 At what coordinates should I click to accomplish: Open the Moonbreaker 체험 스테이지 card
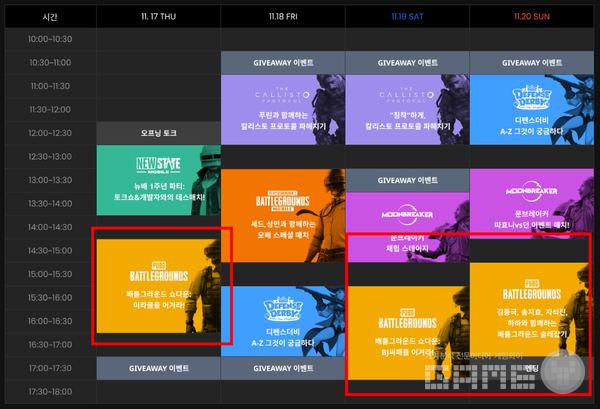coord(407,227)
